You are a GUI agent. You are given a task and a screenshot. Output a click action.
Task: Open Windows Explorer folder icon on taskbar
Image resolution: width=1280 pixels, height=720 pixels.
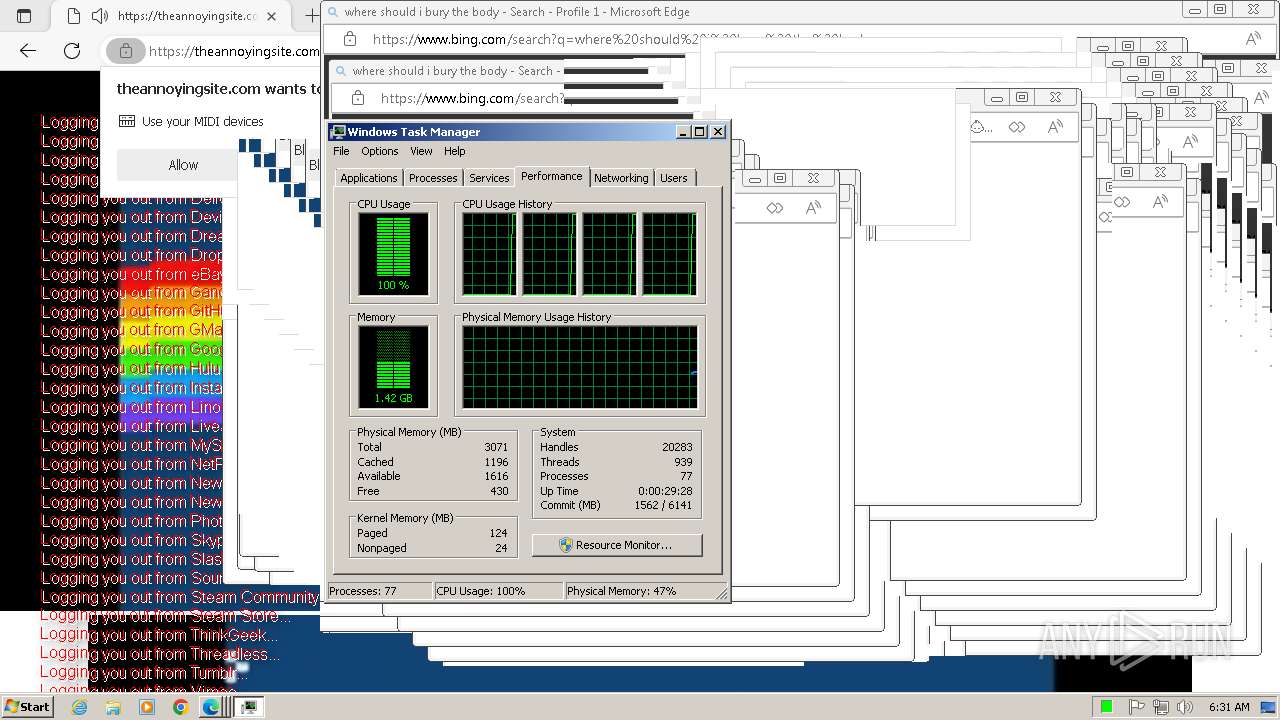coord(113,707)
